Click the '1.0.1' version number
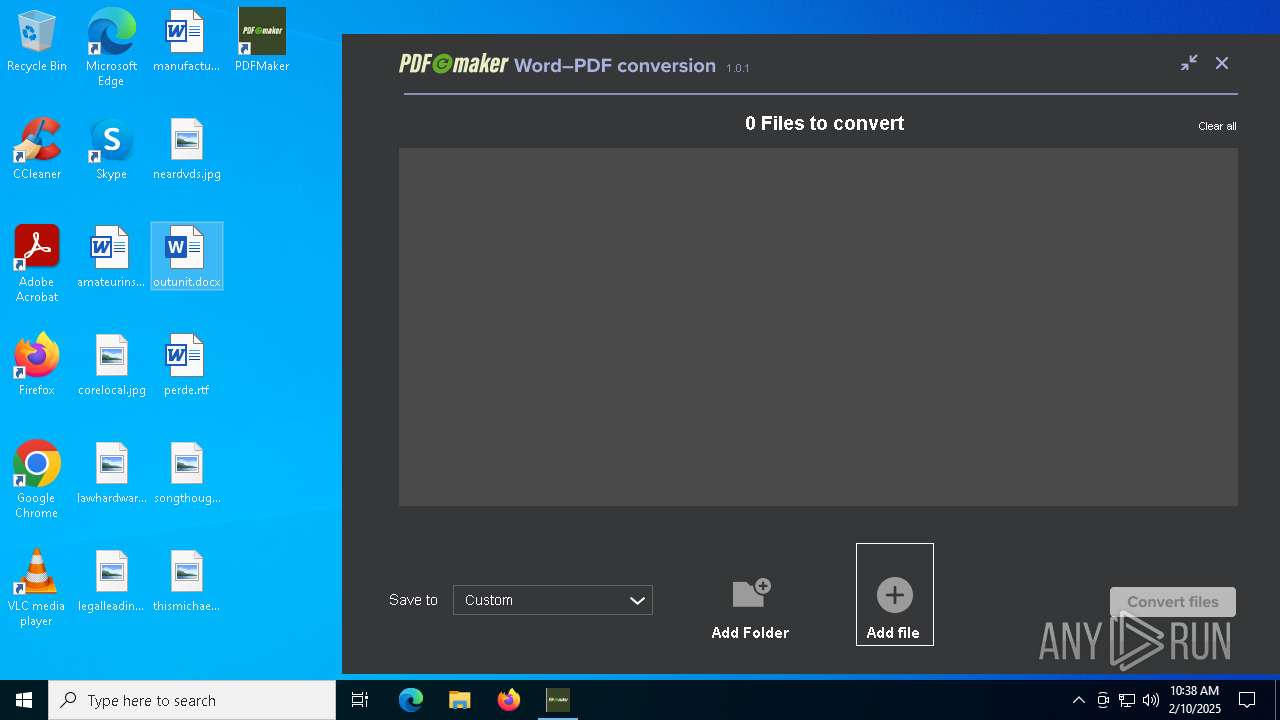The image size is (1280, 720). click(x=738, y=68)
